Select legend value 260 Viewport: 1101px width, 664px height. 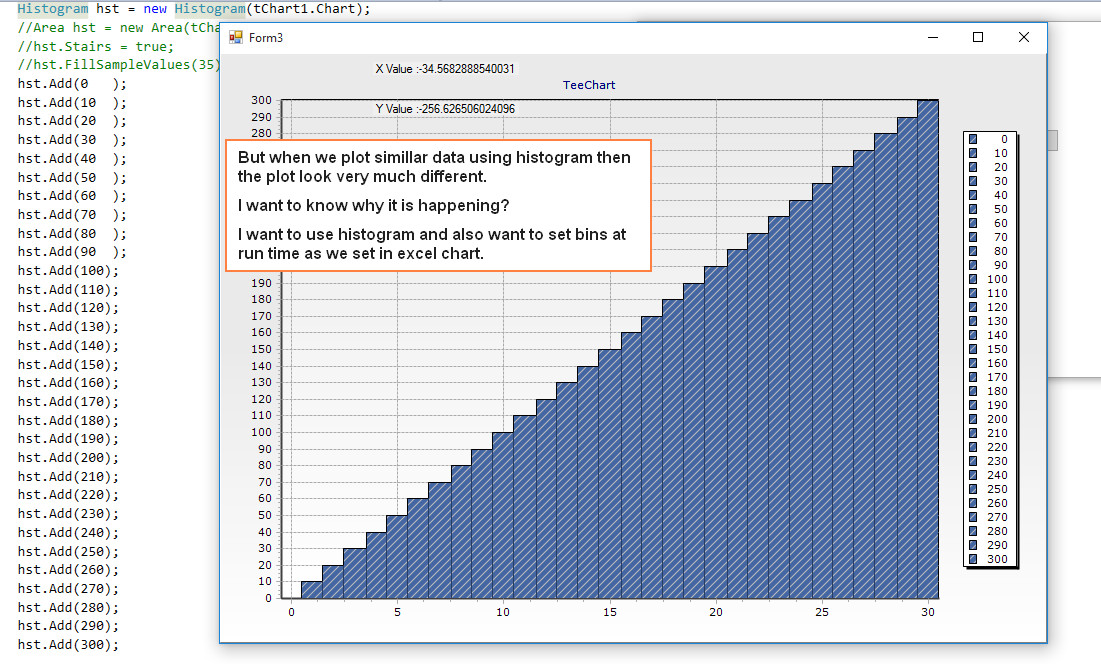click(997, 503)
